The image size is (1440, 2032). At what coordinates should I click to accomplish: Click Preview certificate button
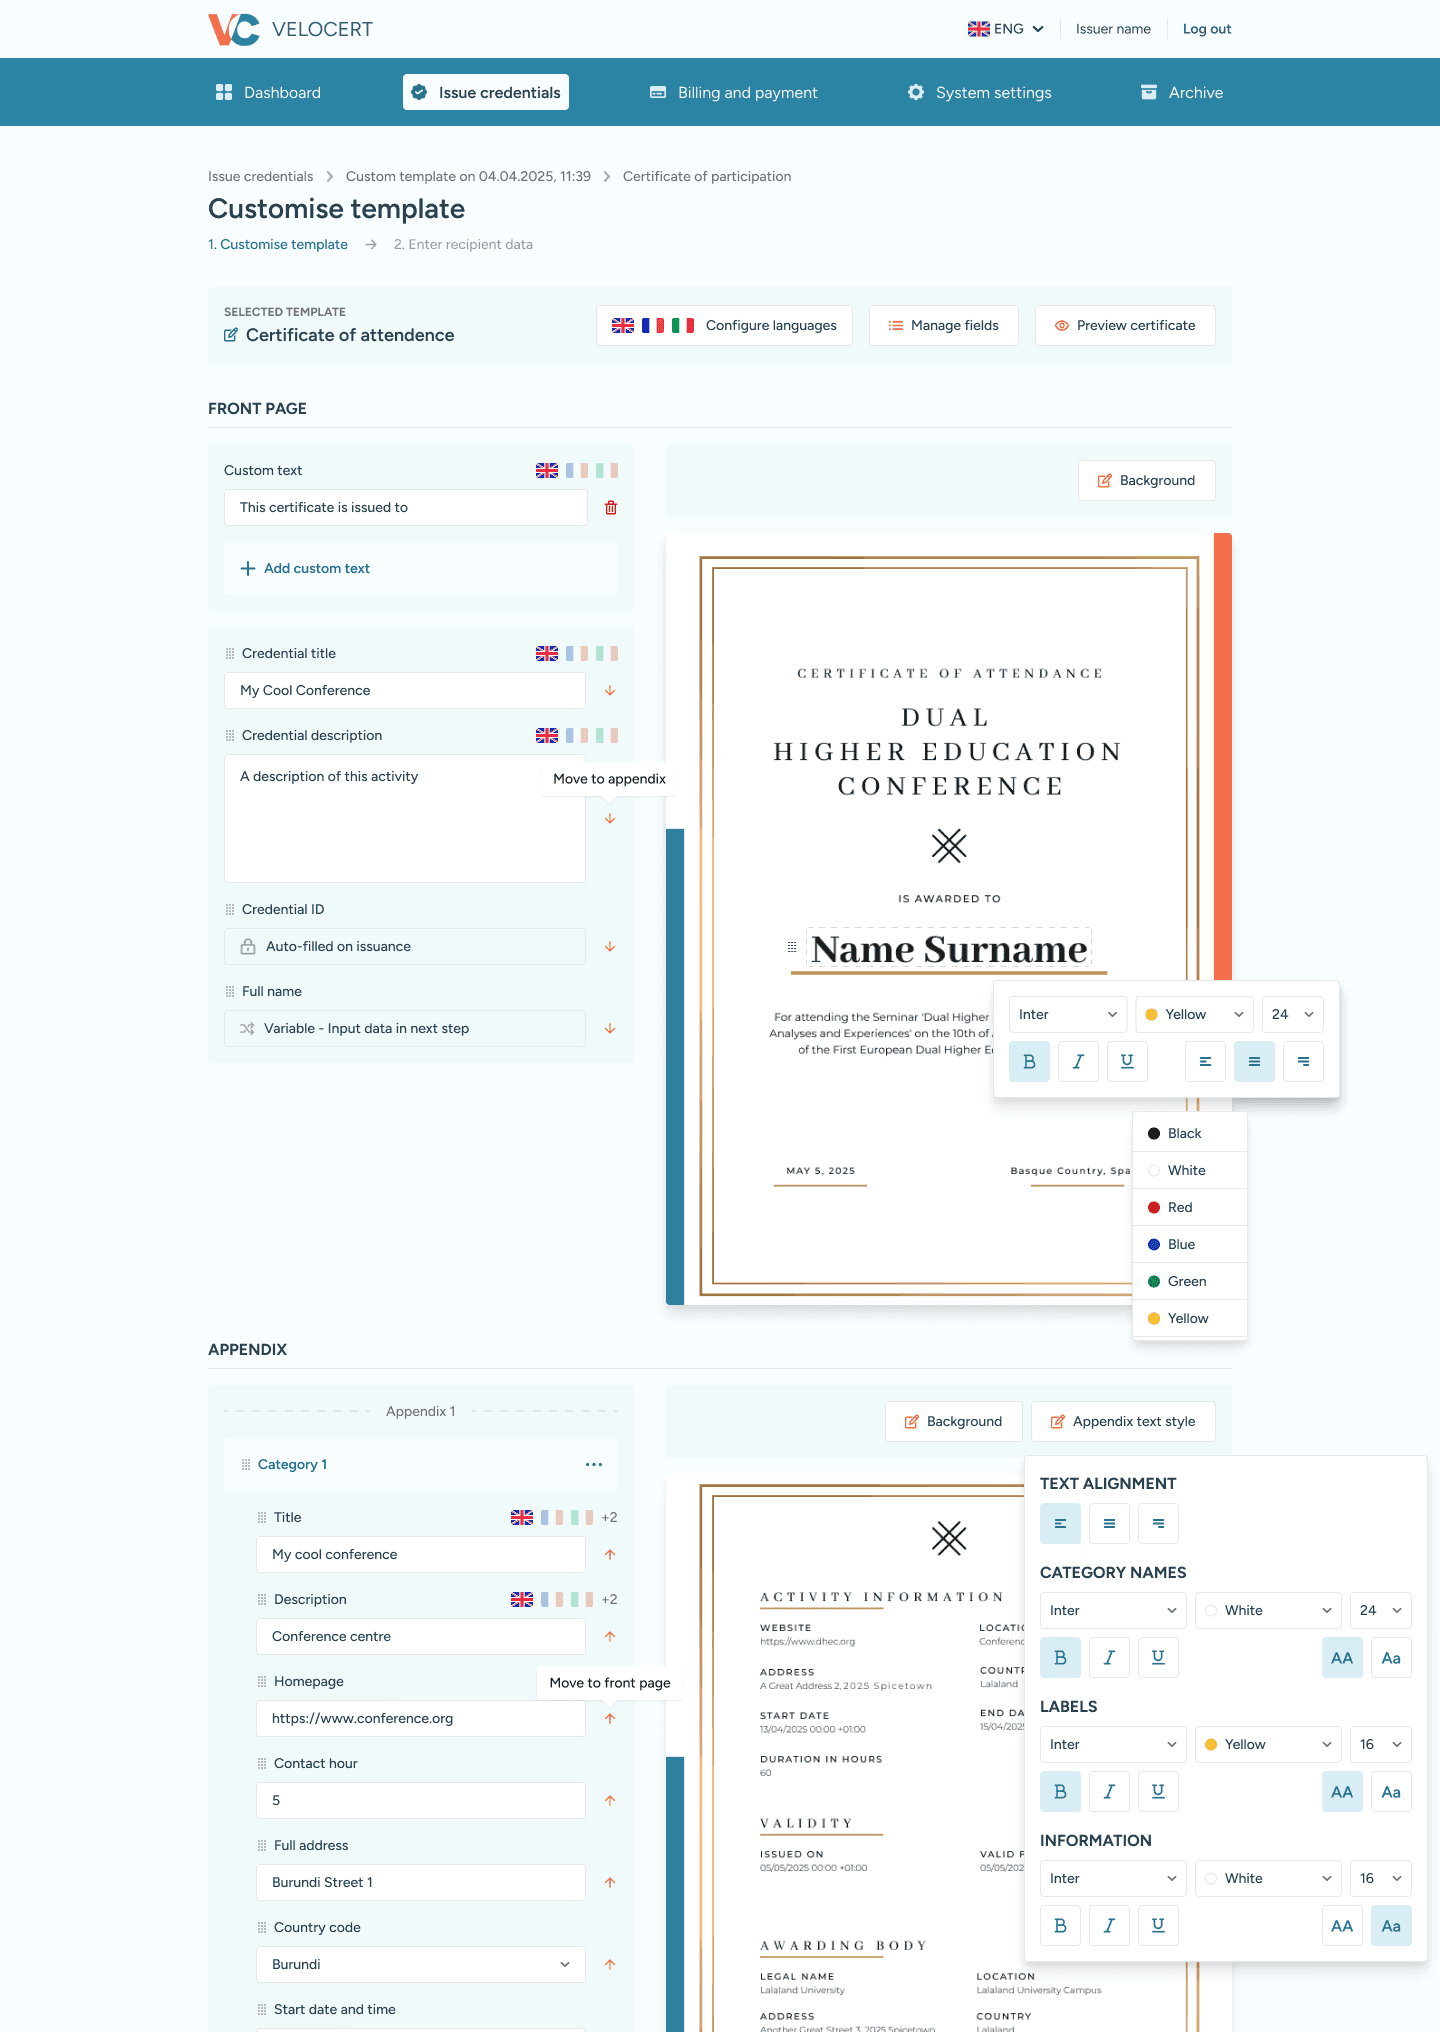click(x=1125, y=325)
